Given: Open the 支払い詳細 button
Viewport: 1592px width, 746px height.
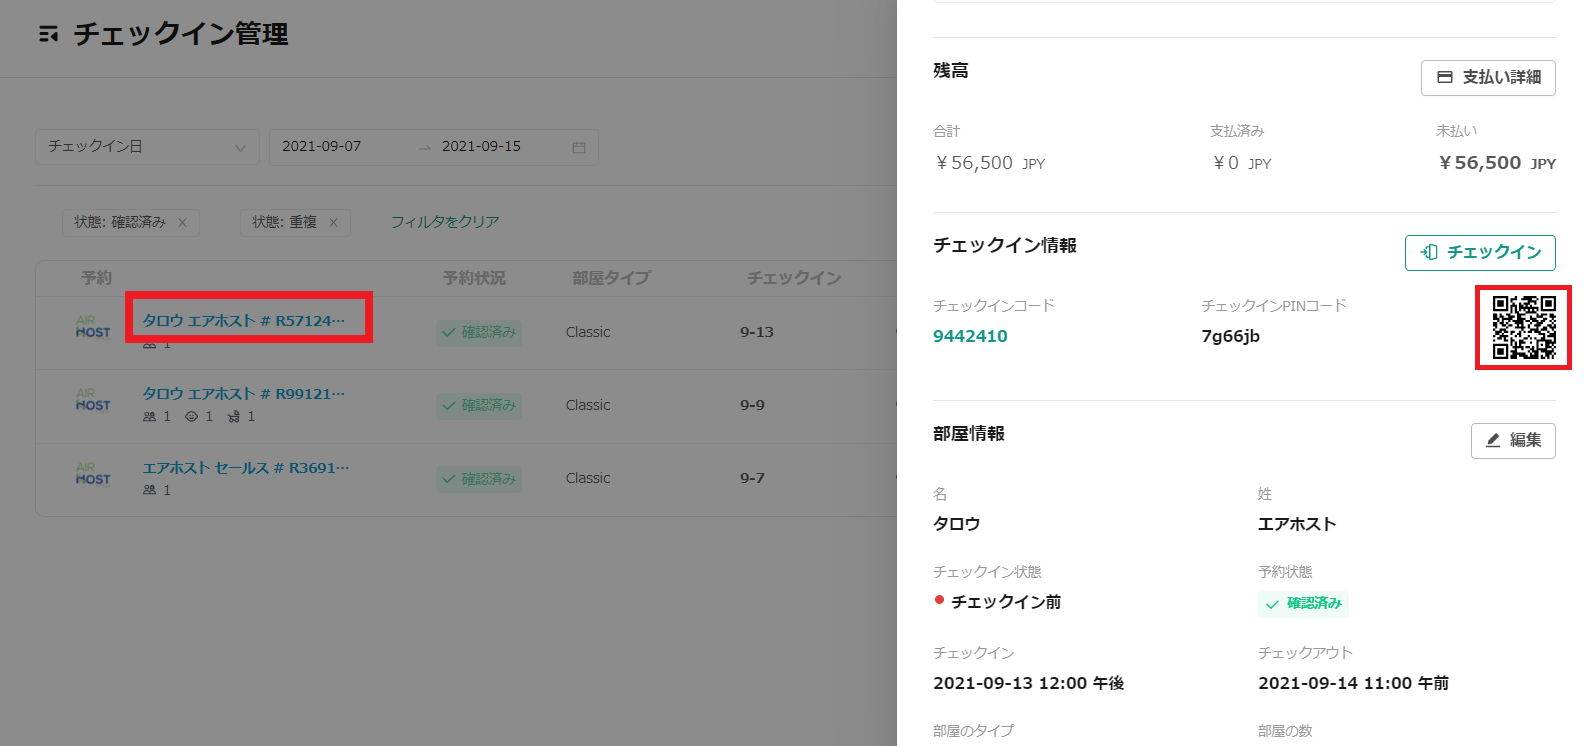Looking at the screenshot, I should pos(1488,78).
